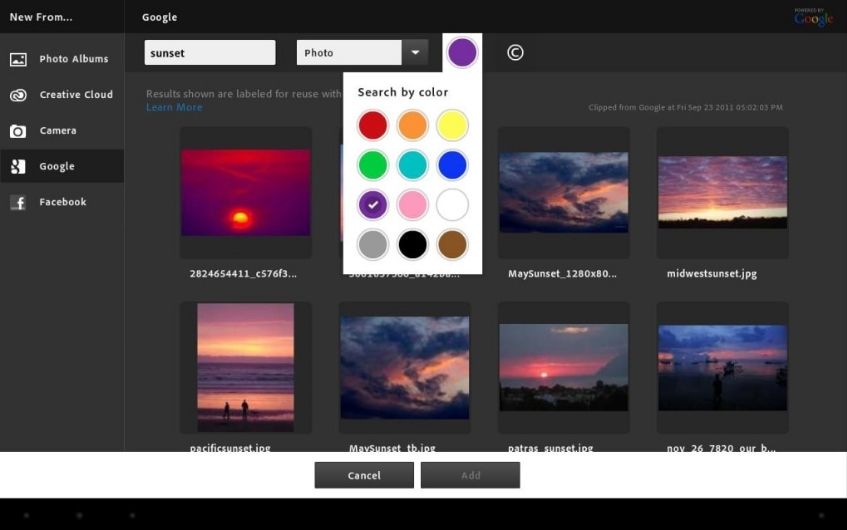The image size is (847, 530).
Task: Pick the yellow search color
Action: pyautogui.click(x=452, y=125)
